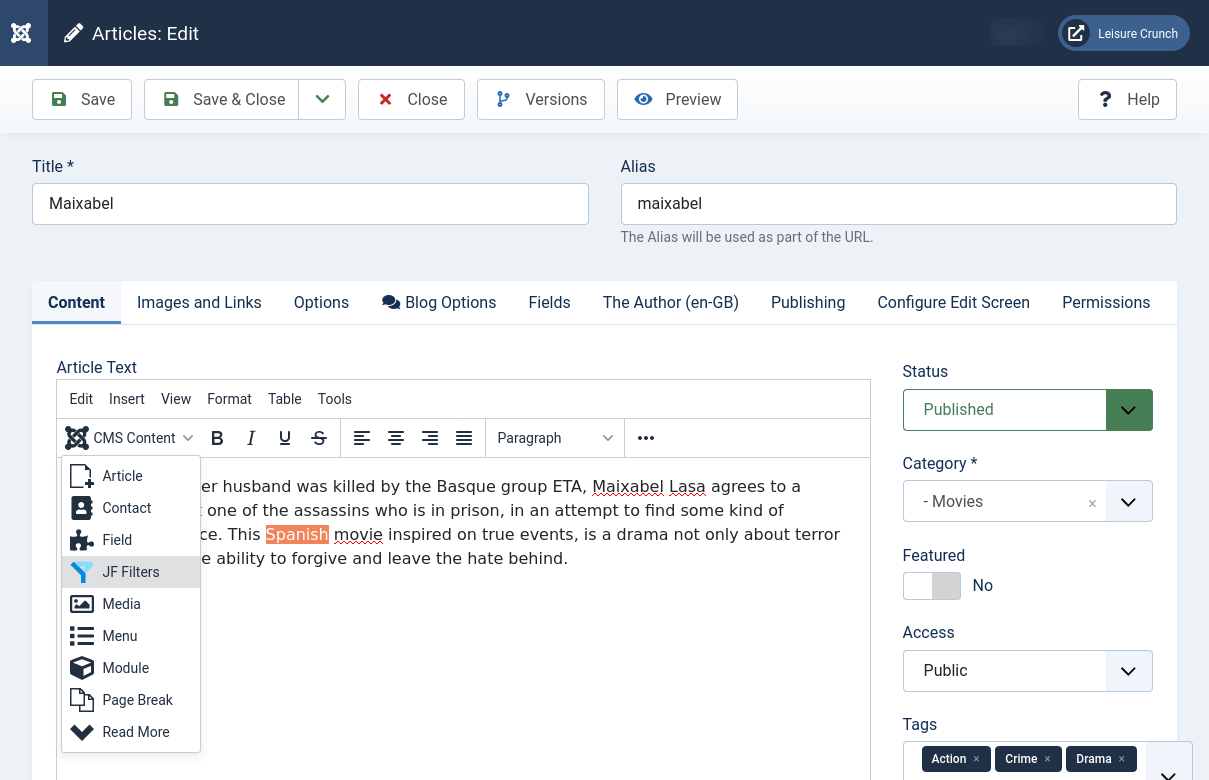Select the Content tab
Screen dimensions: 1209x780
(x=76, y=302)
